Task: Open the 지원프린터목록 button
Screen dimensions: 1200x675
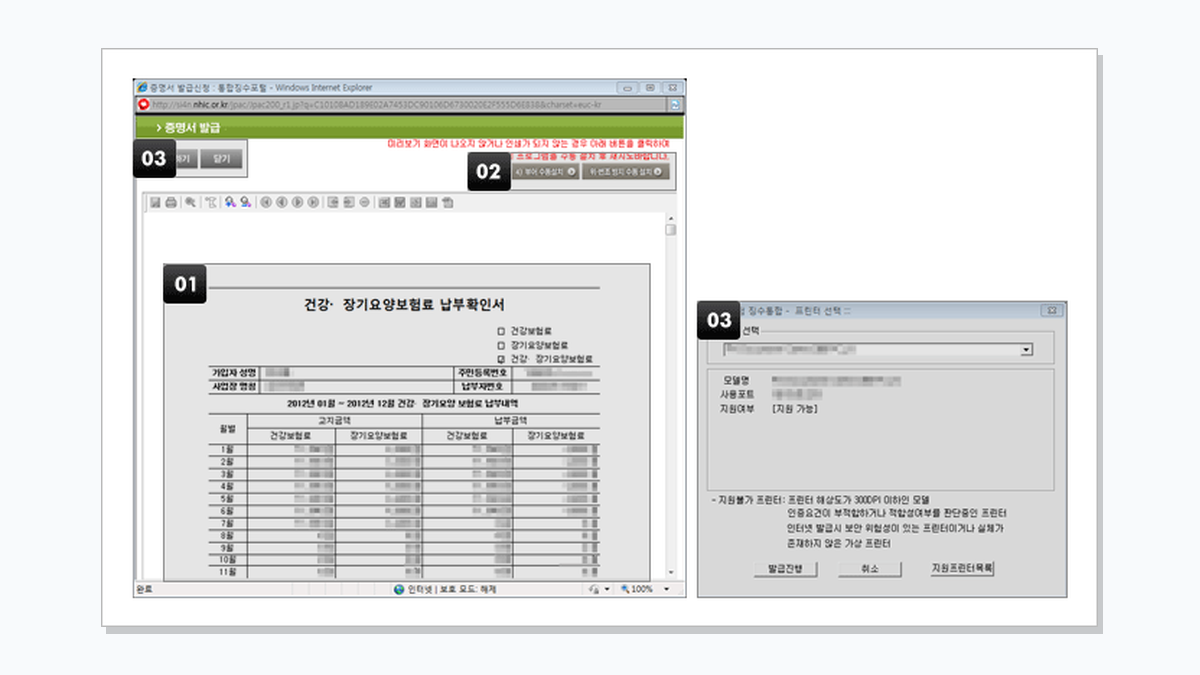Action: pyautogui.click(x=962, y=569)
